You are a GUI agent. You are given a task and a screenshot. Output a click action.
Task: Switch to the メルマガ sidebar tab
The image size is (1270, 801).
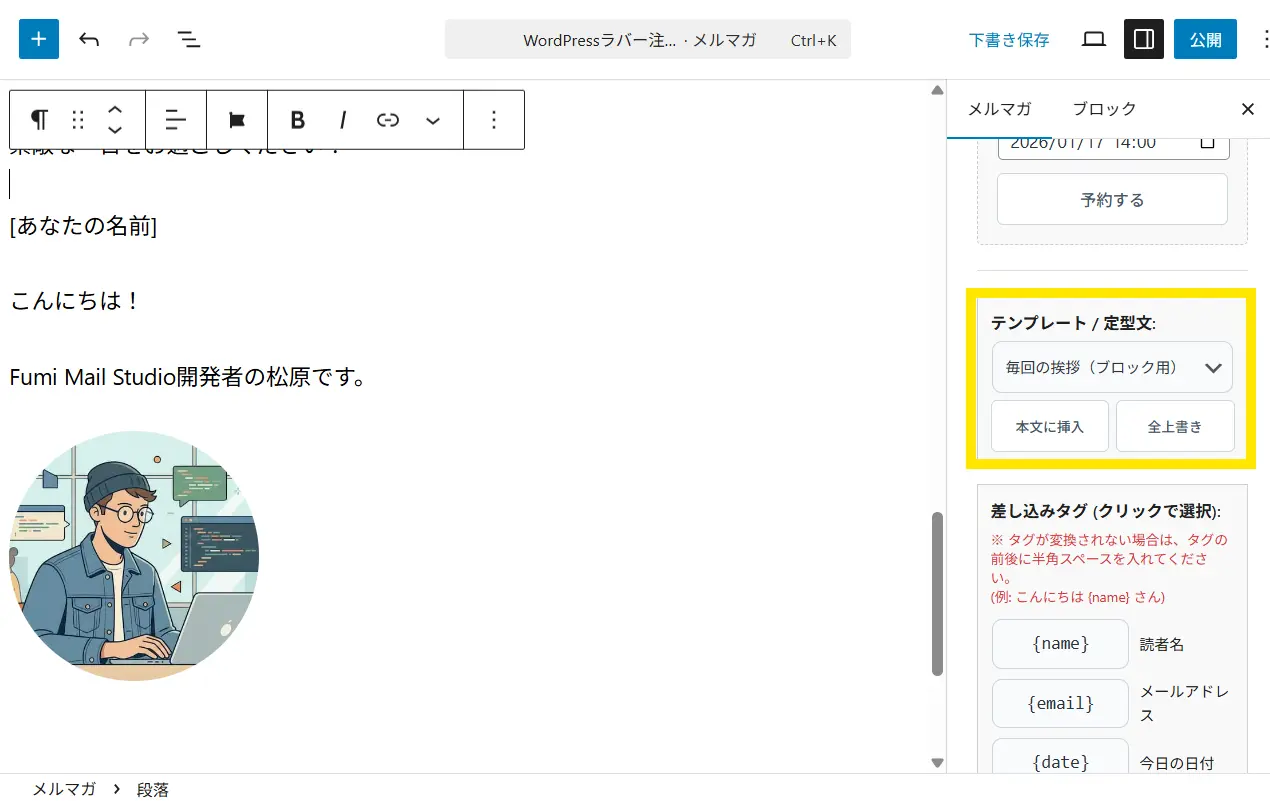click(x=999, y=109)
